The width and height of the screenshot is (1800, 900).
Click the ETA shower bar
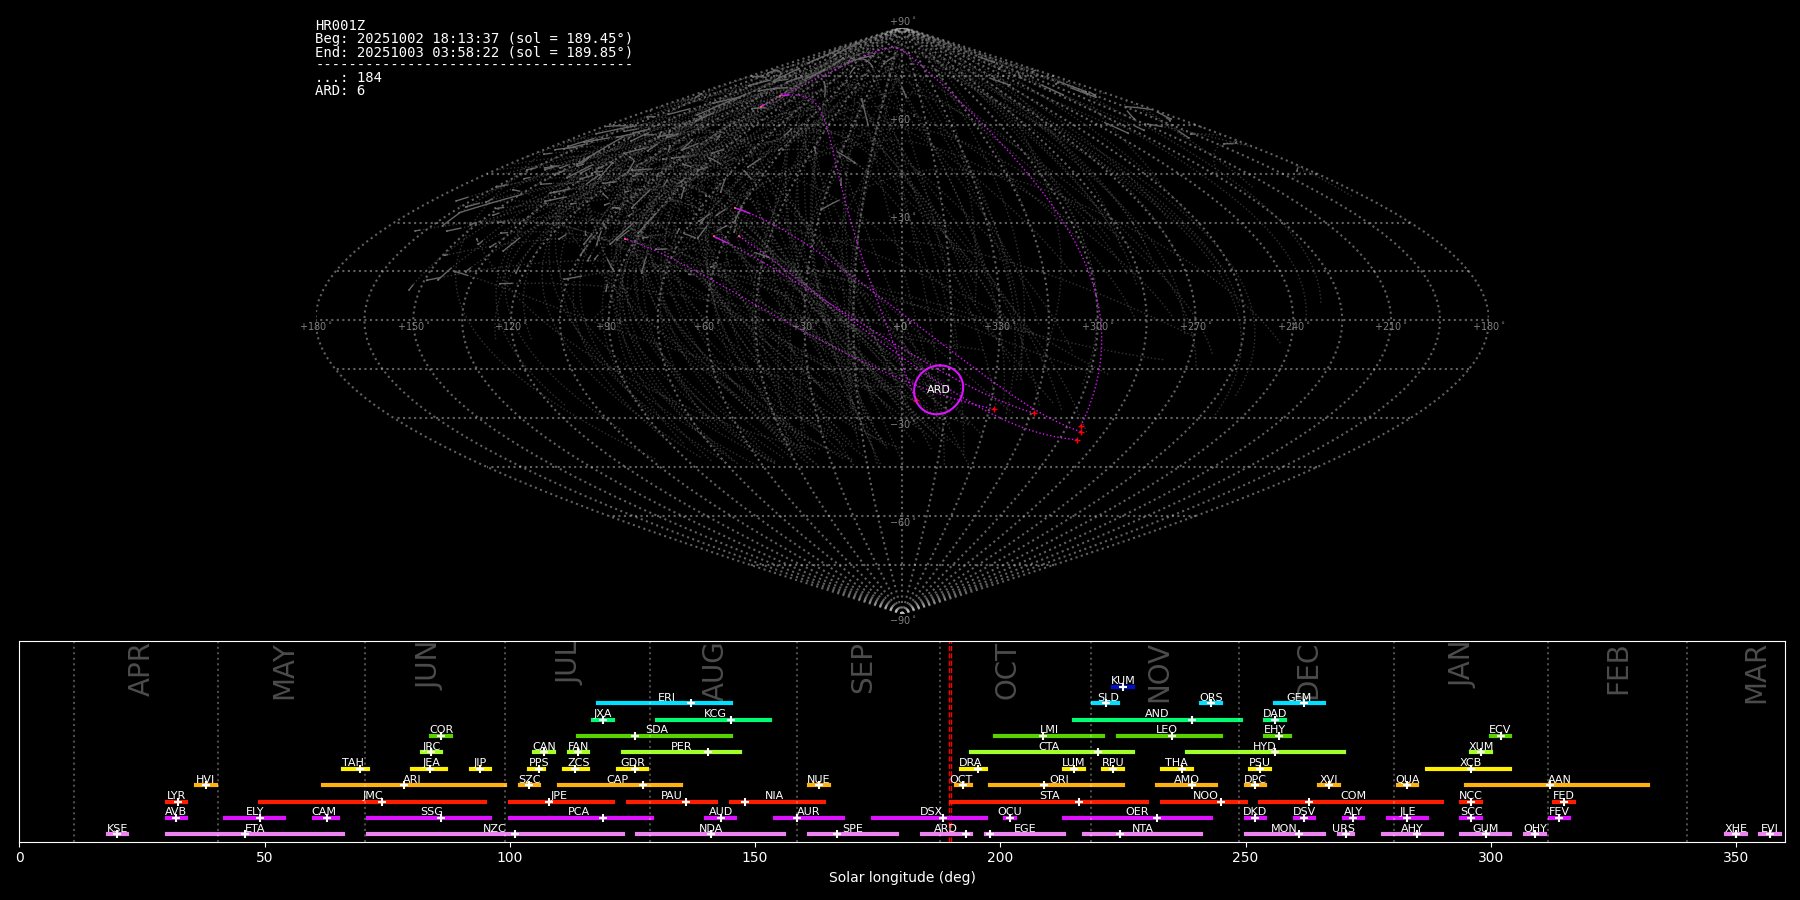[x=254, y=834]
